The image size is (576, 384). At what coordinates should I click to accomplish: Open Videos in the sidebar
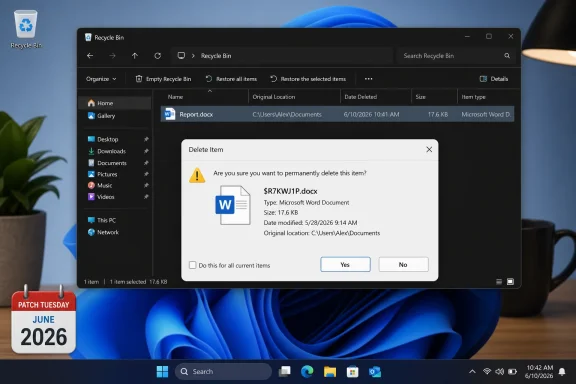(x=105, y=197)
